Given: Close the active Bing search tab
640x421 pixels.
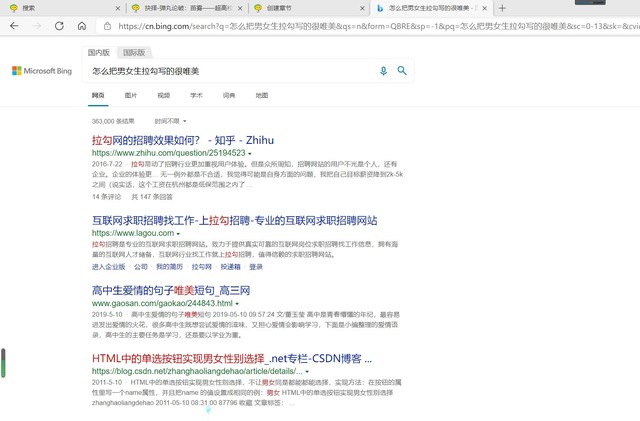Looking at the screenshot, I should (483, 8).
